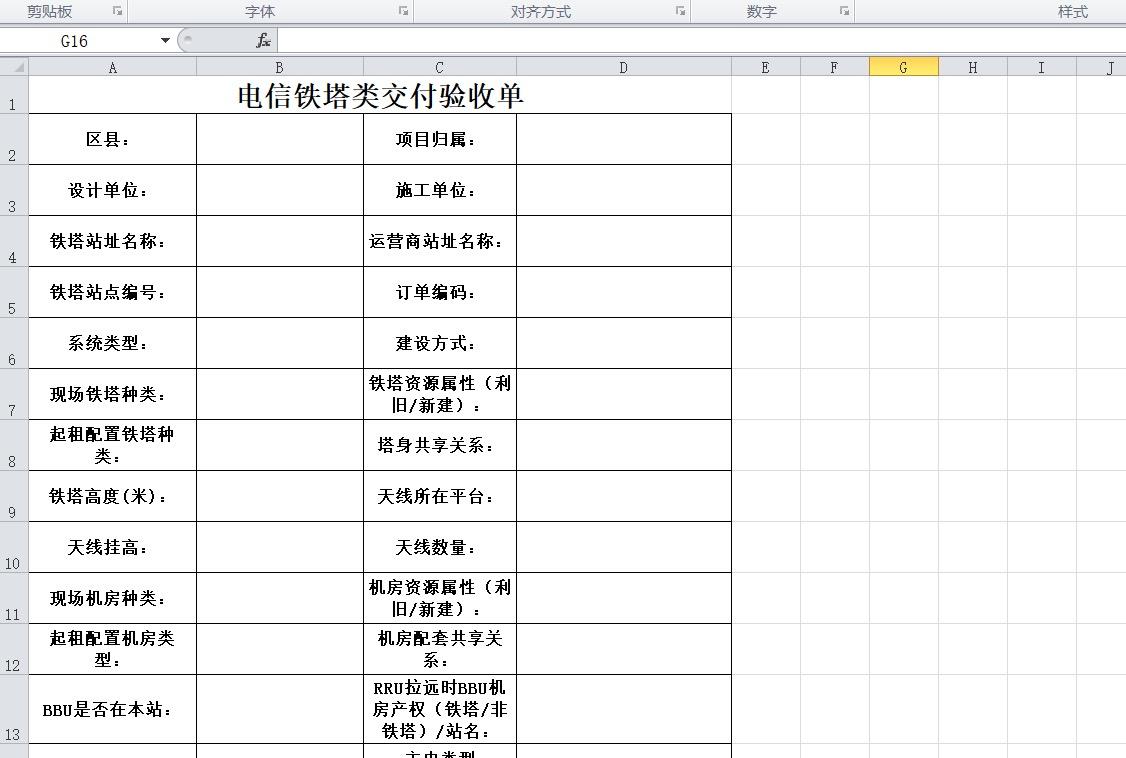Open the Number group dialog launcher

click(844, 11)
